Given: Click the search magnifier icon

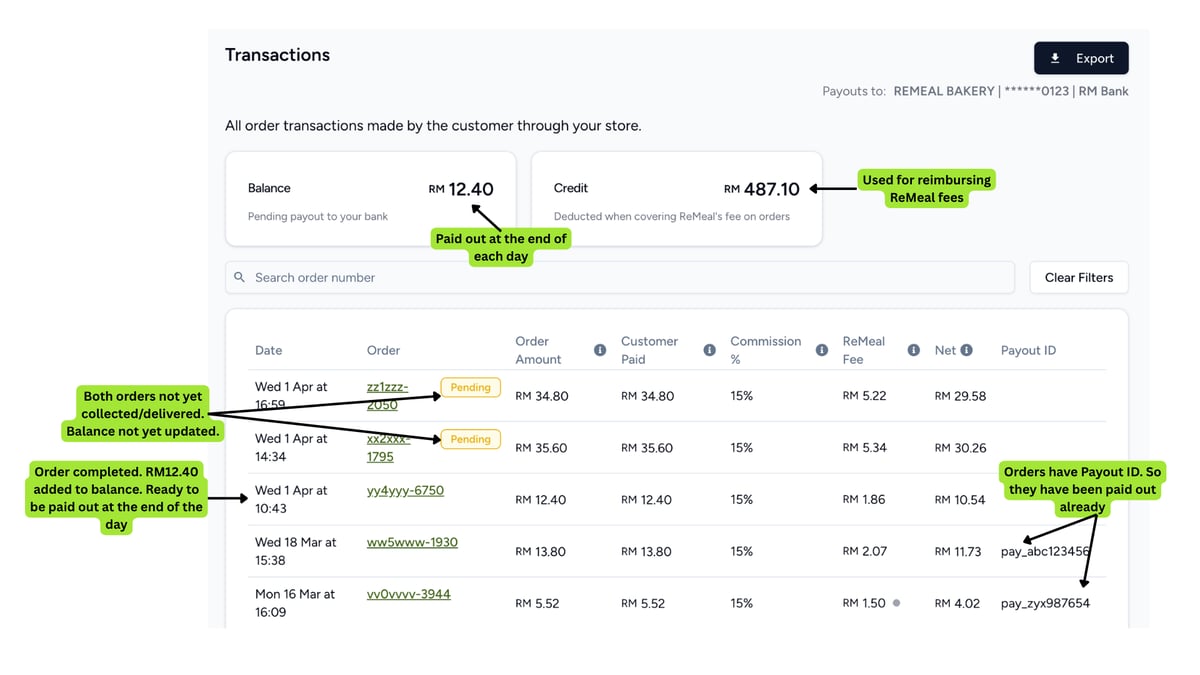Looking at the screenshot, I should tap(240, 277).
